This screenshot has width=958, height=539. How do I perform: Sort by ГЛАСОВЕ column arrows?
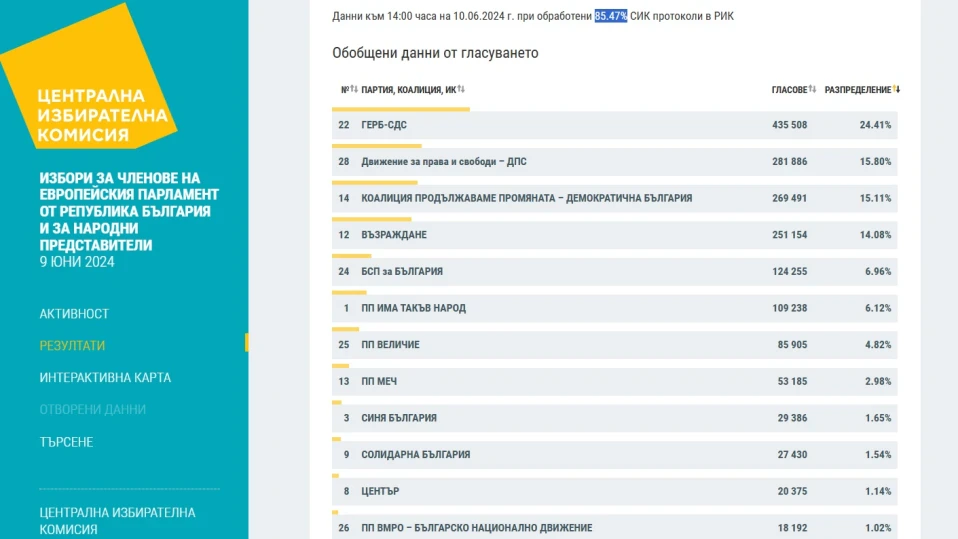(x=813, y=89)
